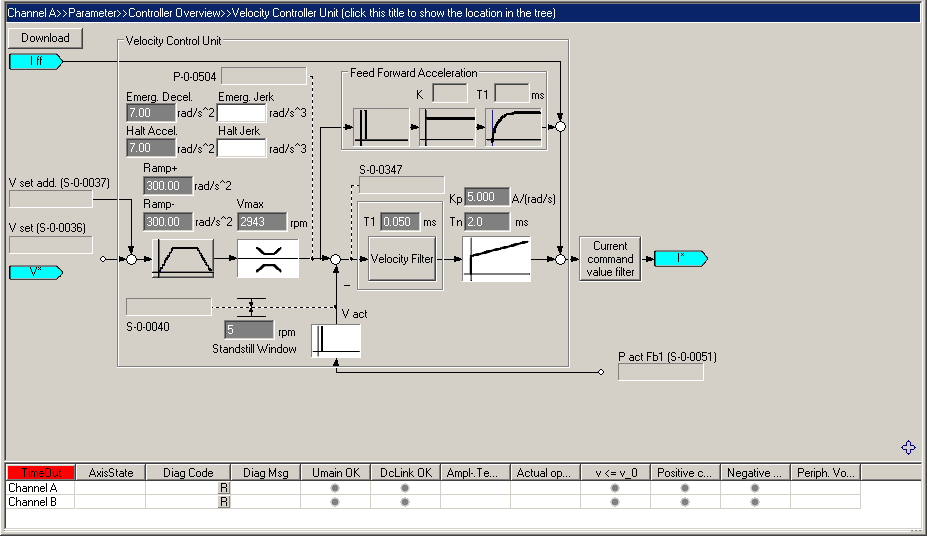Click the Halt Jerk input field
Screen dimensions: 927x536
(x=241, y=148)
